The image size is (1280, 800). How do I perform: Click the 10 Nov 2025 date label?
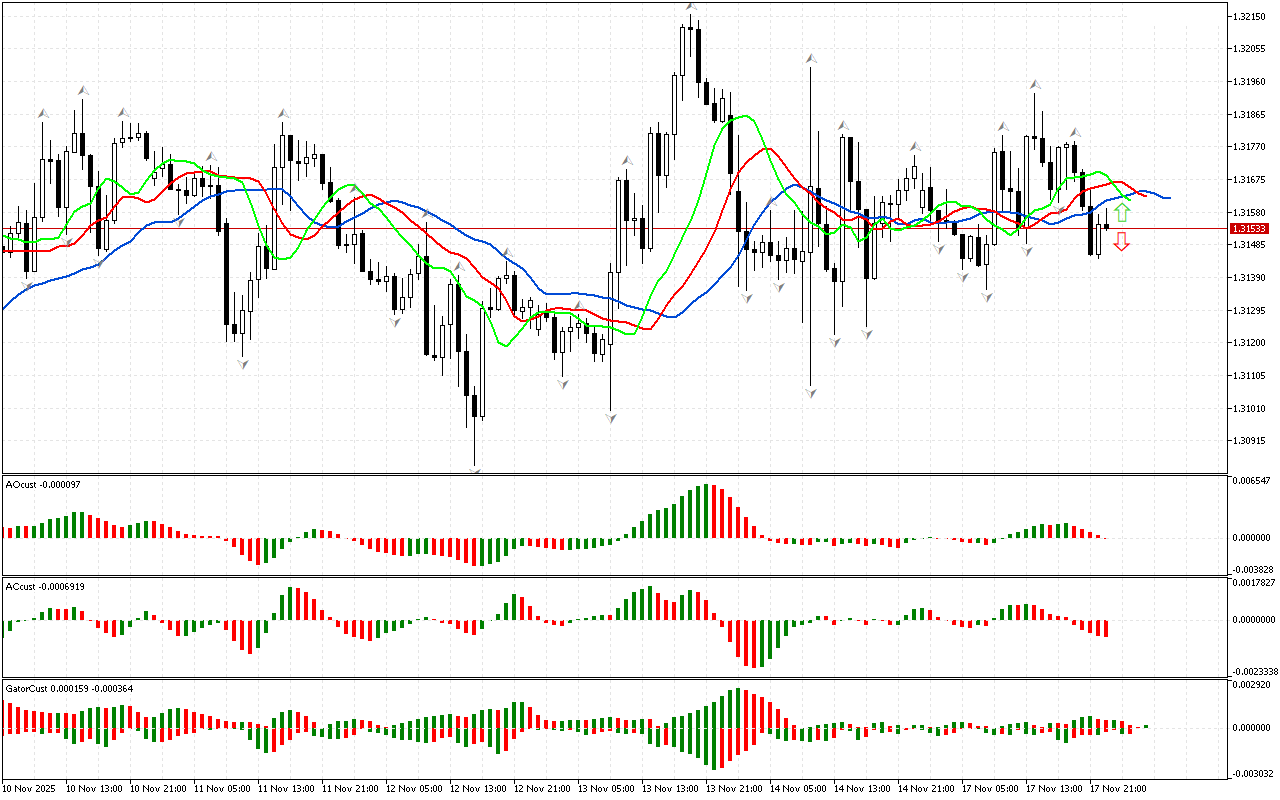30,789
